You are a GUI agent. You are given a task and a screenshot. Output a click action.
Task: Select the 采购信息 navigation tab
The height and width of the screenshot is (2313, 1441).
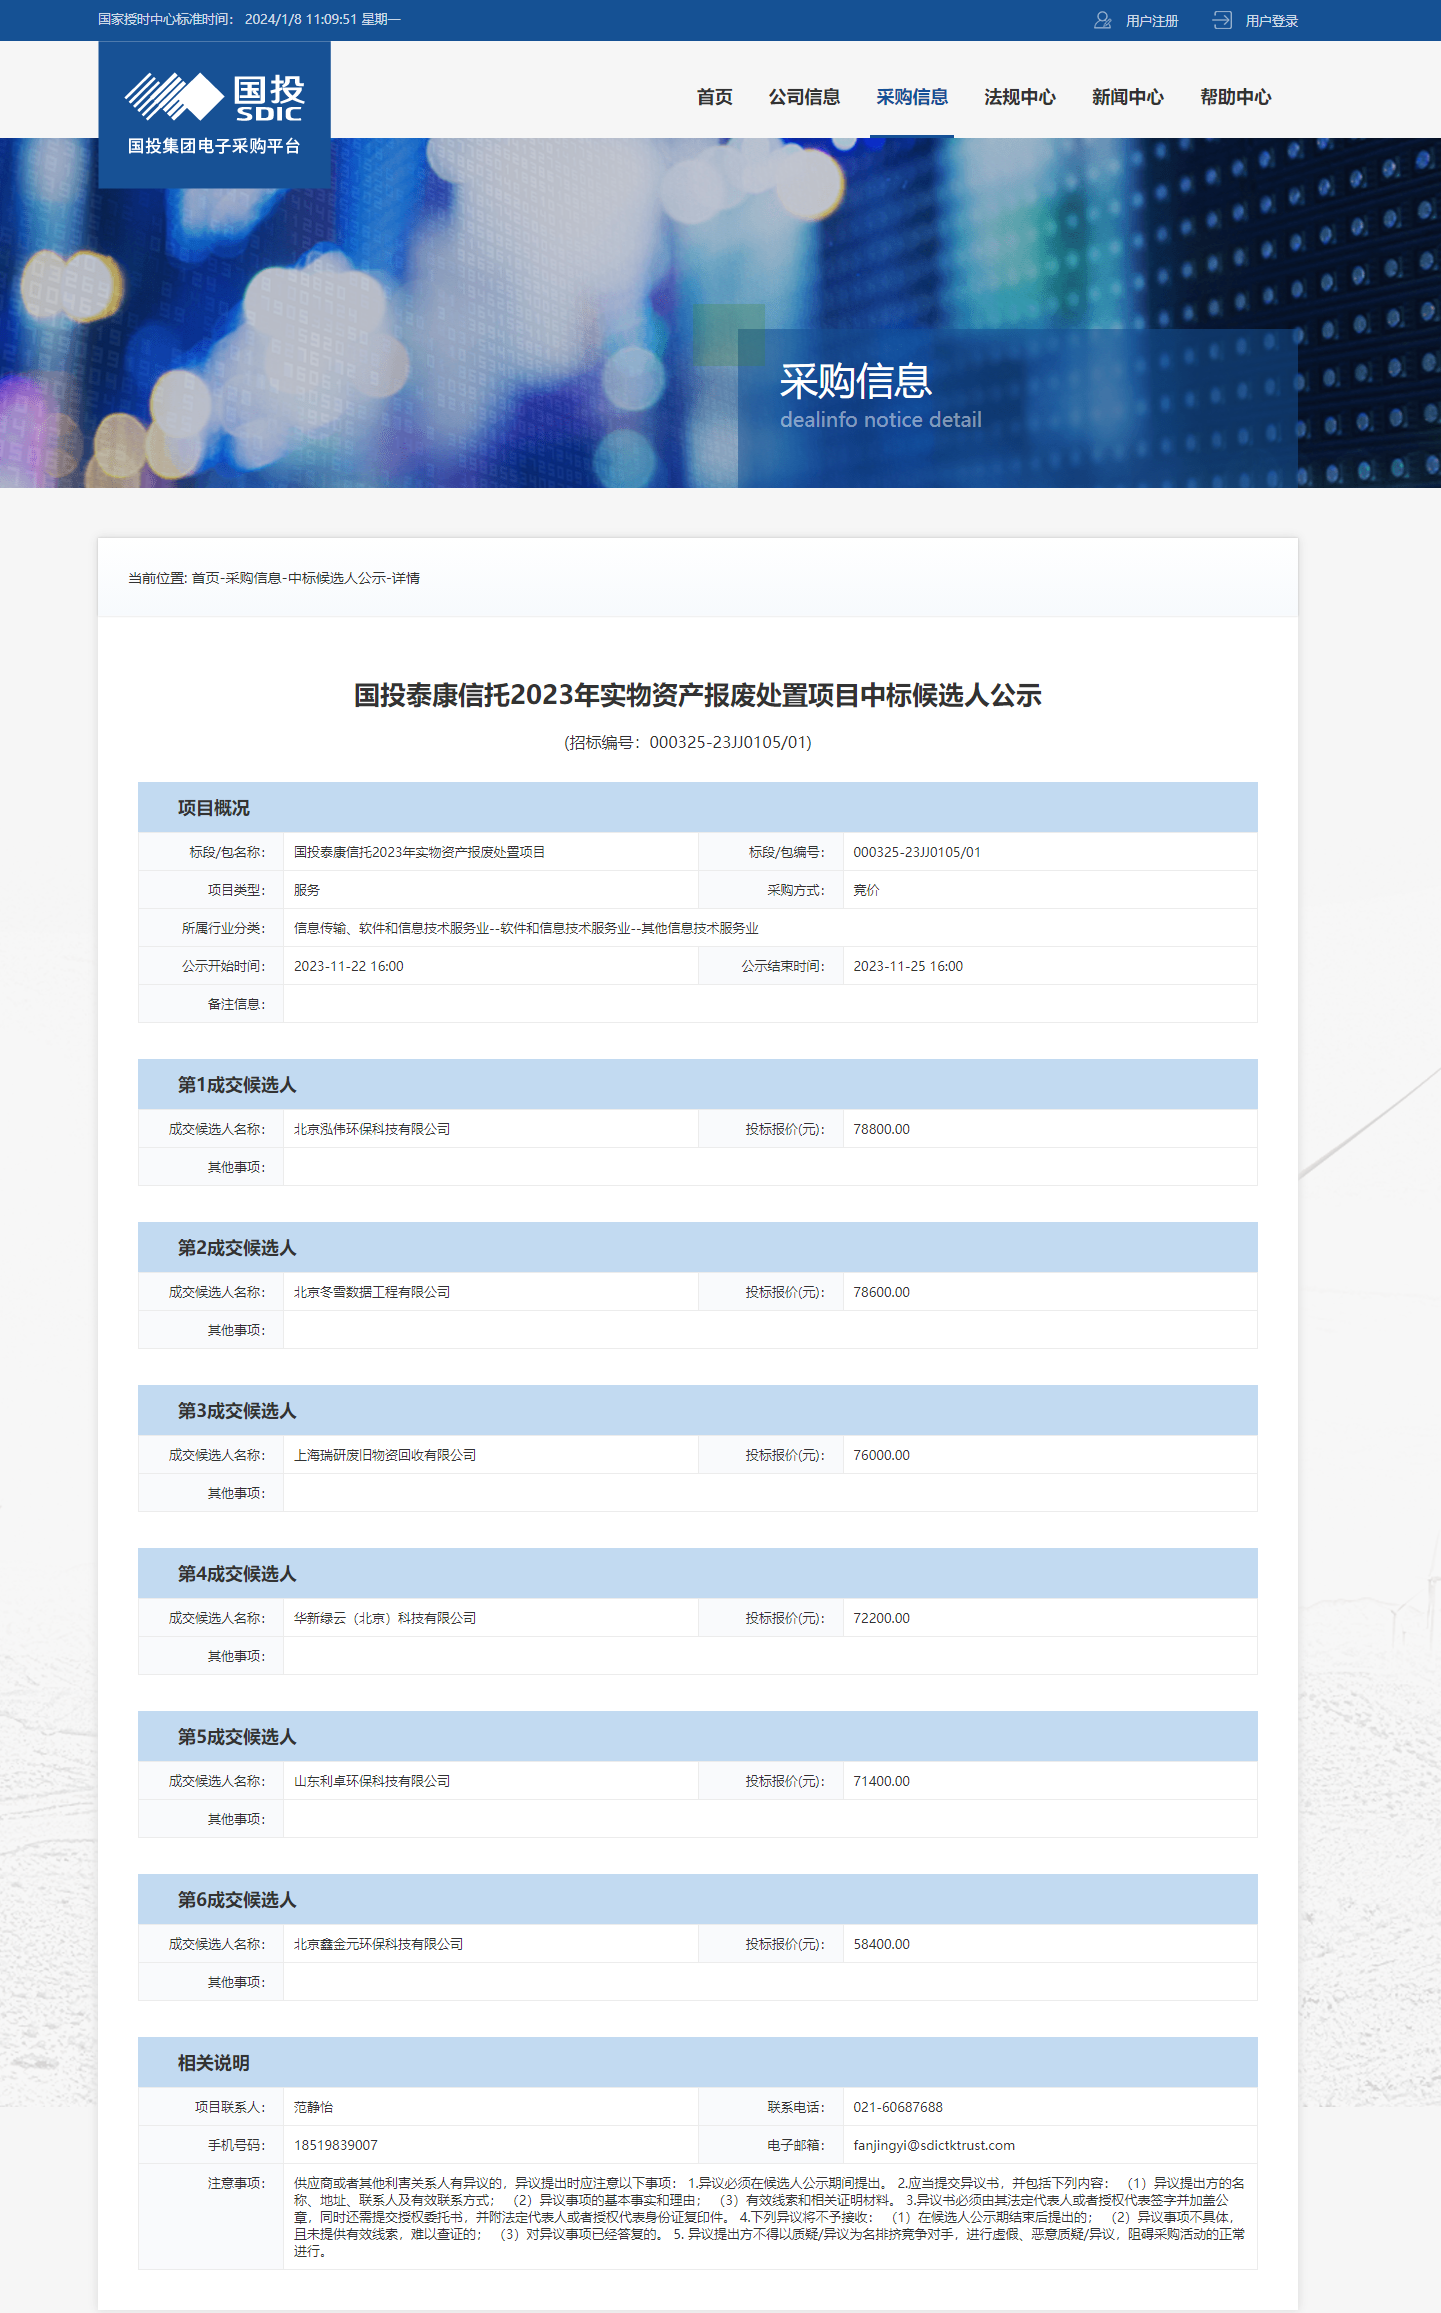pos(912,97)
